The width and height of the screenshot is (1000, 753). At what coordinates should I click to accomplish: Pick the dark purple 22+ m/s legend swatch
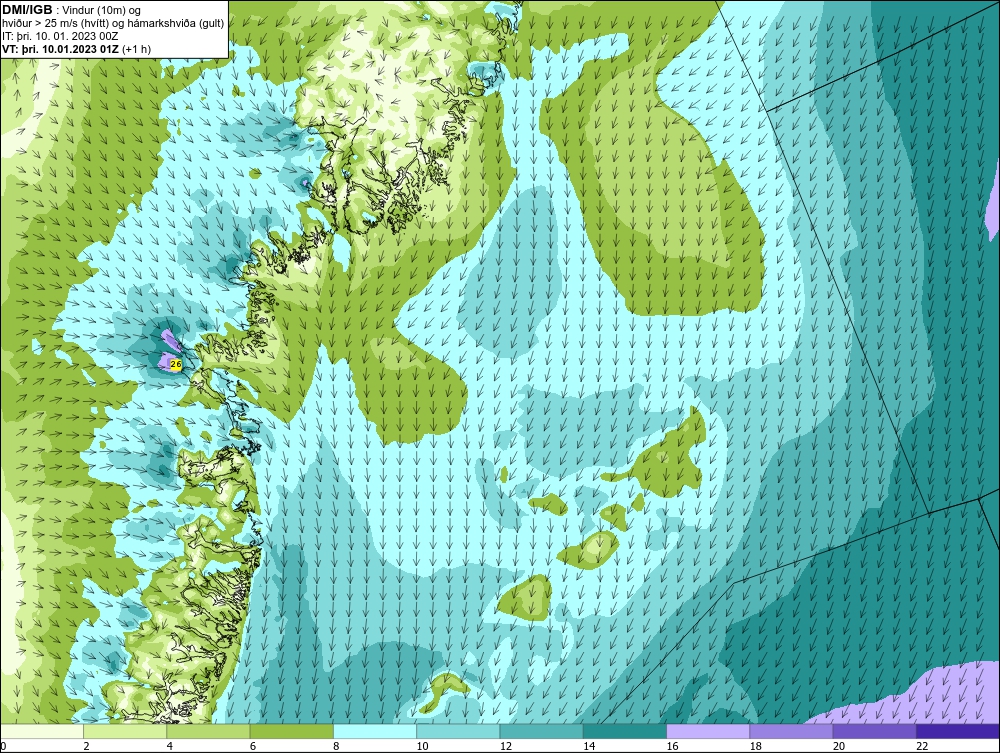958,731
